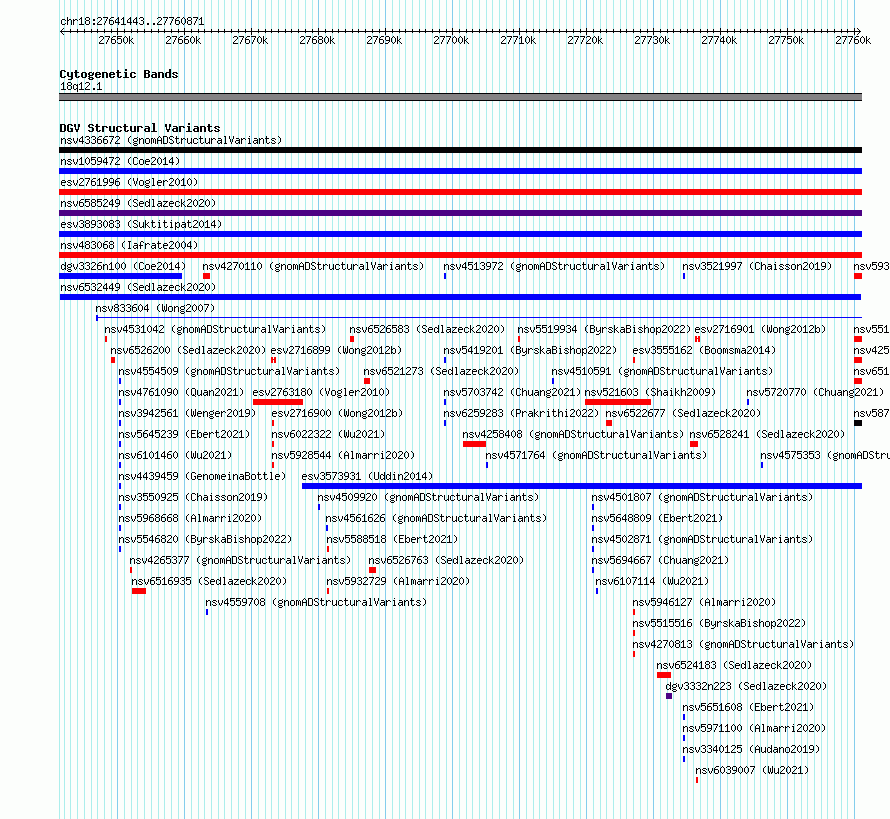Click the esv2761996 (Vogler2010) label
890x819 pixels.
(129, 182)
